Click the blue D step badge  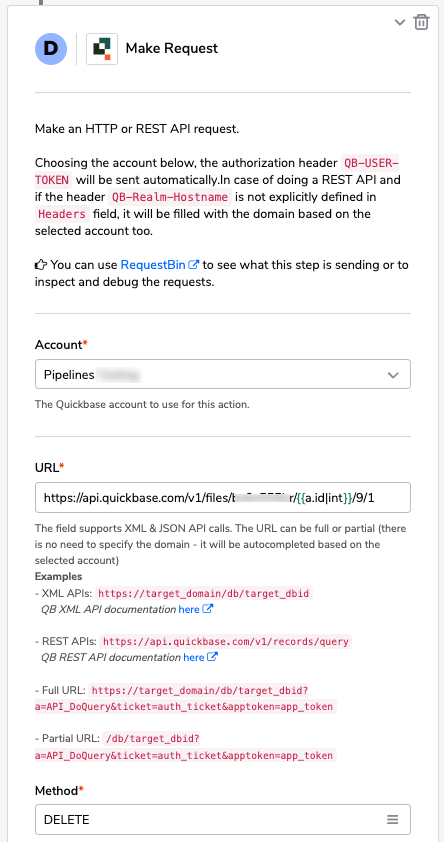pyautogui.click(x=51, y=49)
